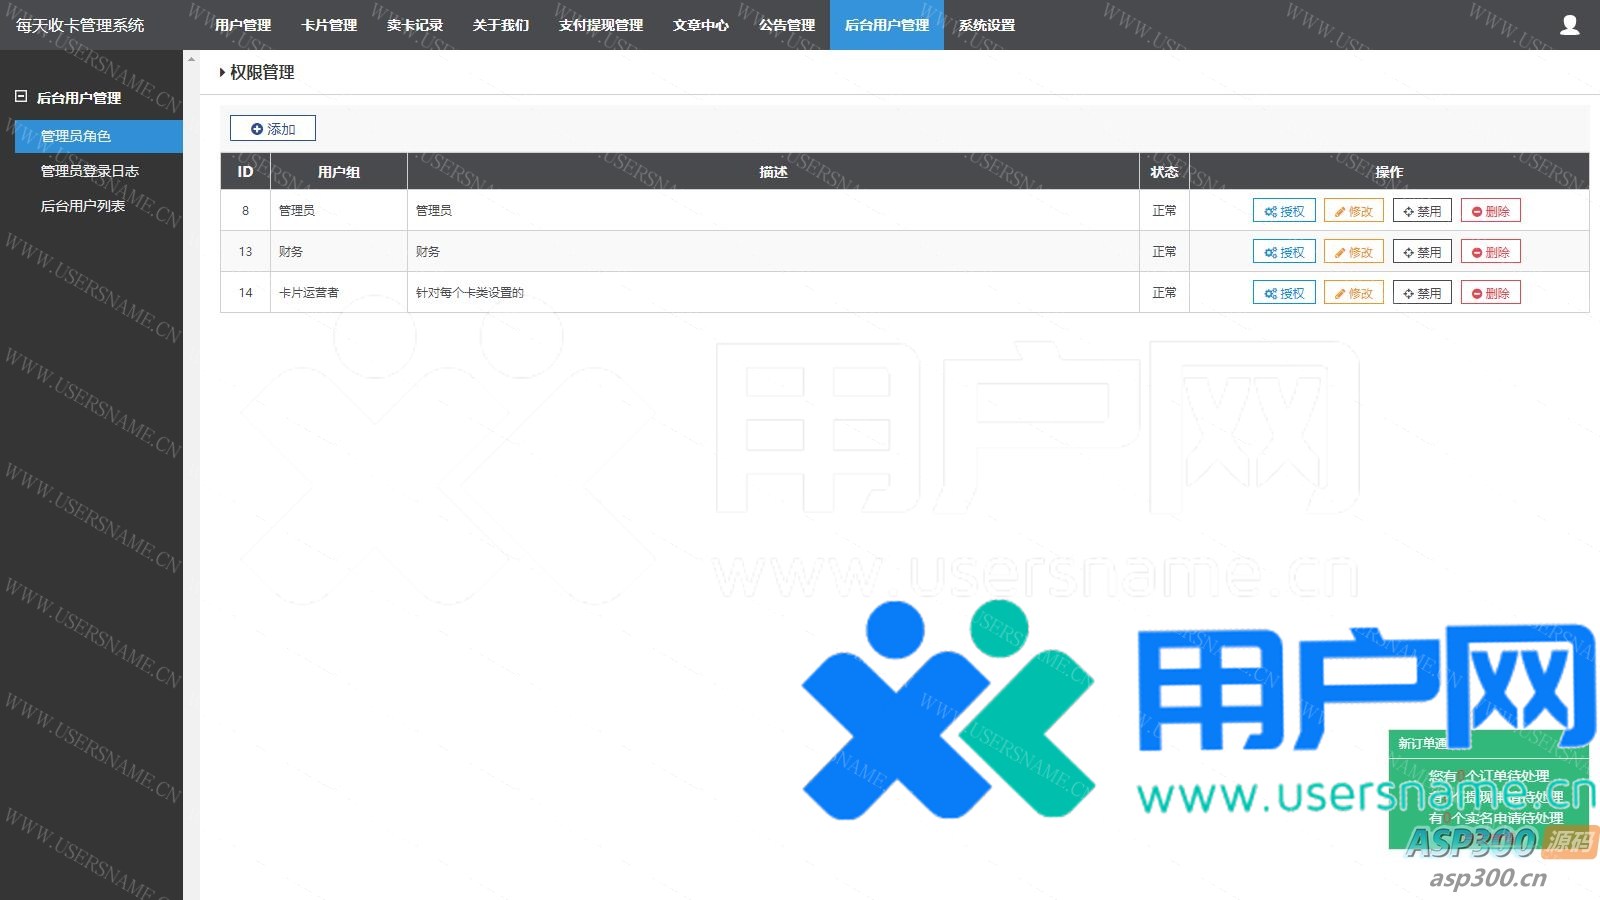Open the 系统设置 top menu
Viewport: 1600px width, 900px height.
pyautogui.click(x=986, y=25)
